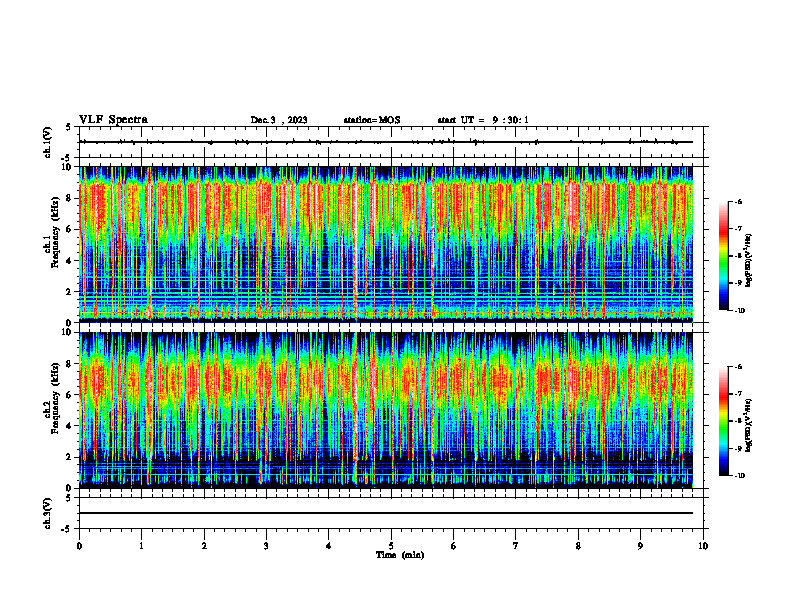Click time axis tick label "7"
This screenshot has width=792, height=612.
(516, 546)
